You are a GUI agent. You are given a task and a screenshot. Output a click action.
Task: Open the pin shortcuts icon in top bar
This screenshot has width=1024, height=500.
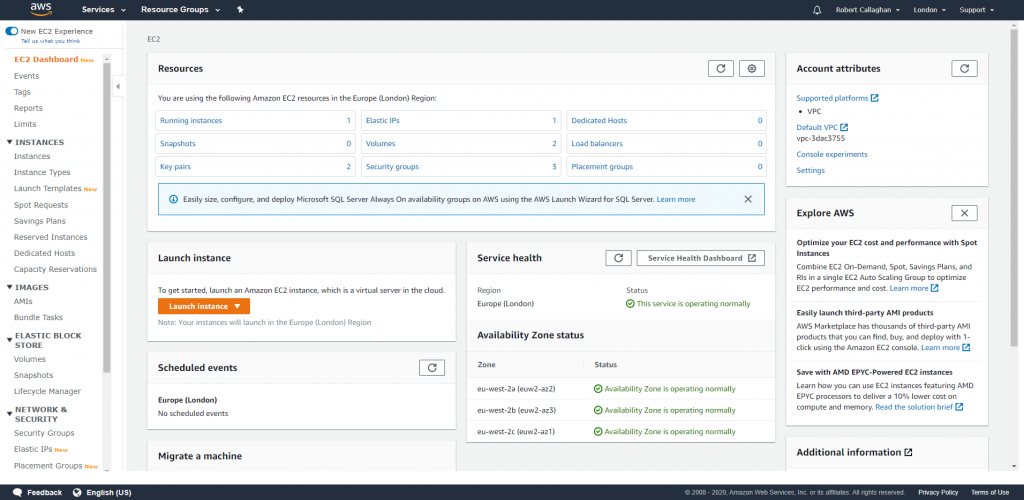point(240,10)
